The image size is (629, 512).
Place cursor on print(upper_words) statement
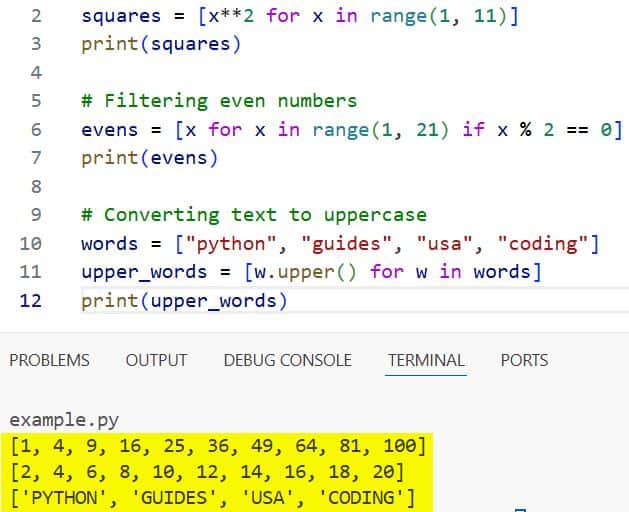(x=184, y=301)
